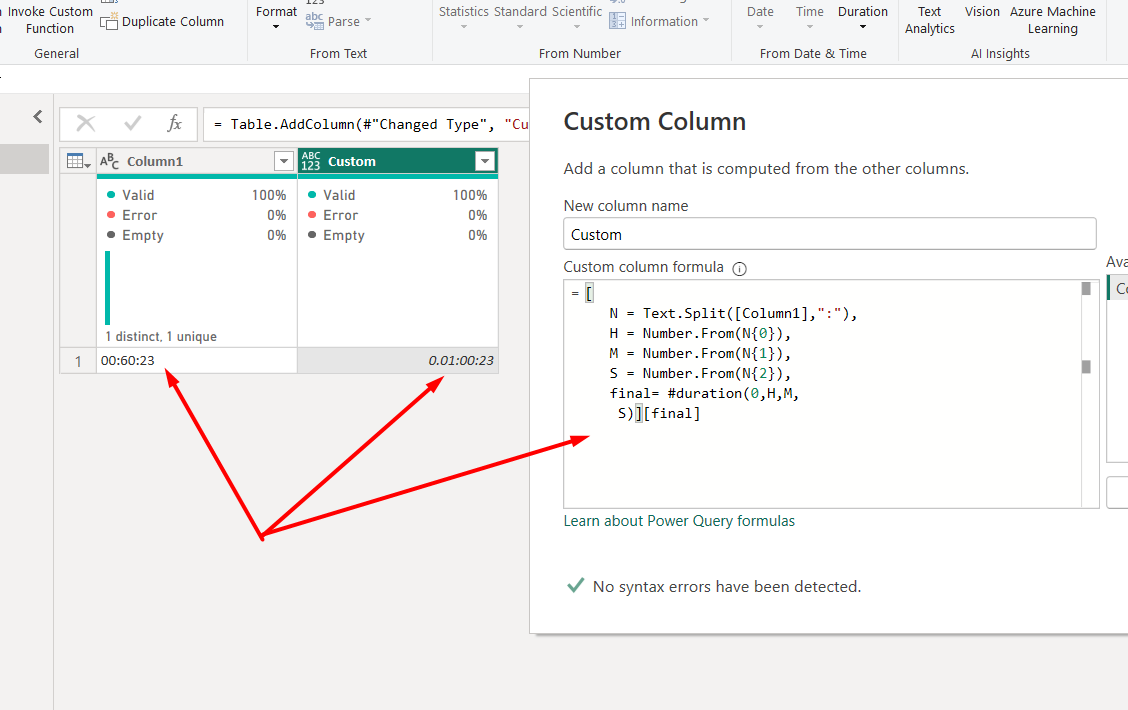Click the New column name field
This screenshot has height=710, width=1128.
829,235
